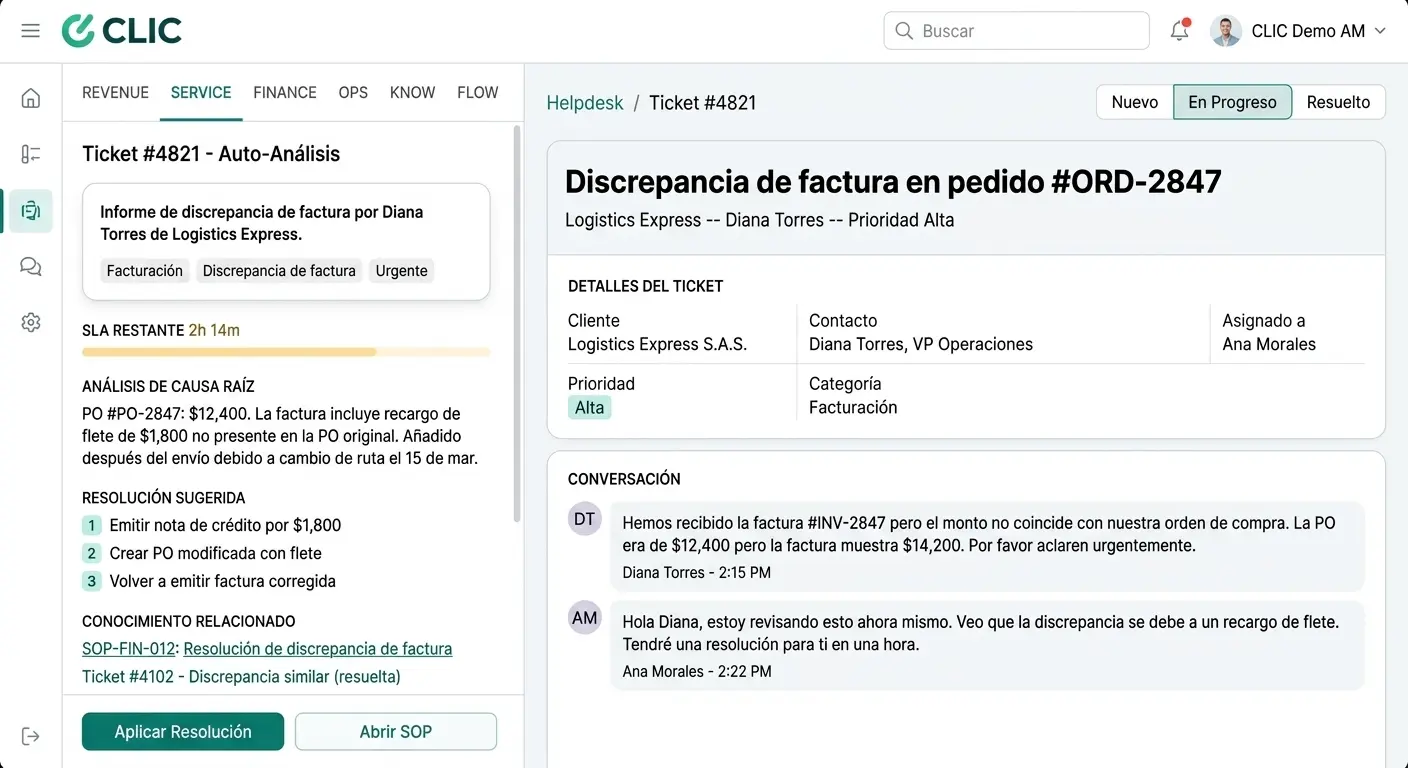Viewport: 1408px width, 768px height.
Task: Open the task list sidebar icon
Action: click(x=31, y=154)
